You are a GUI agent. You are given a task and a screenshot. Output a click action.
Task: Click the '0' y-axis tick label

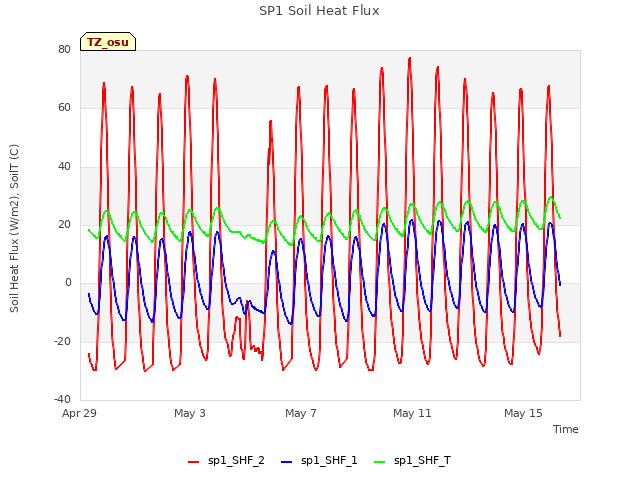[68, 283]
